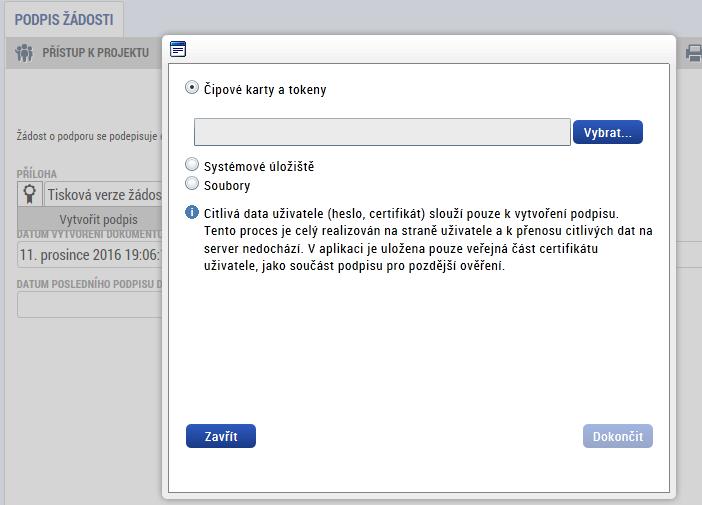Select Systémové úložiště radio option
This screenshot has width=702, height=505.
point(192,164)
